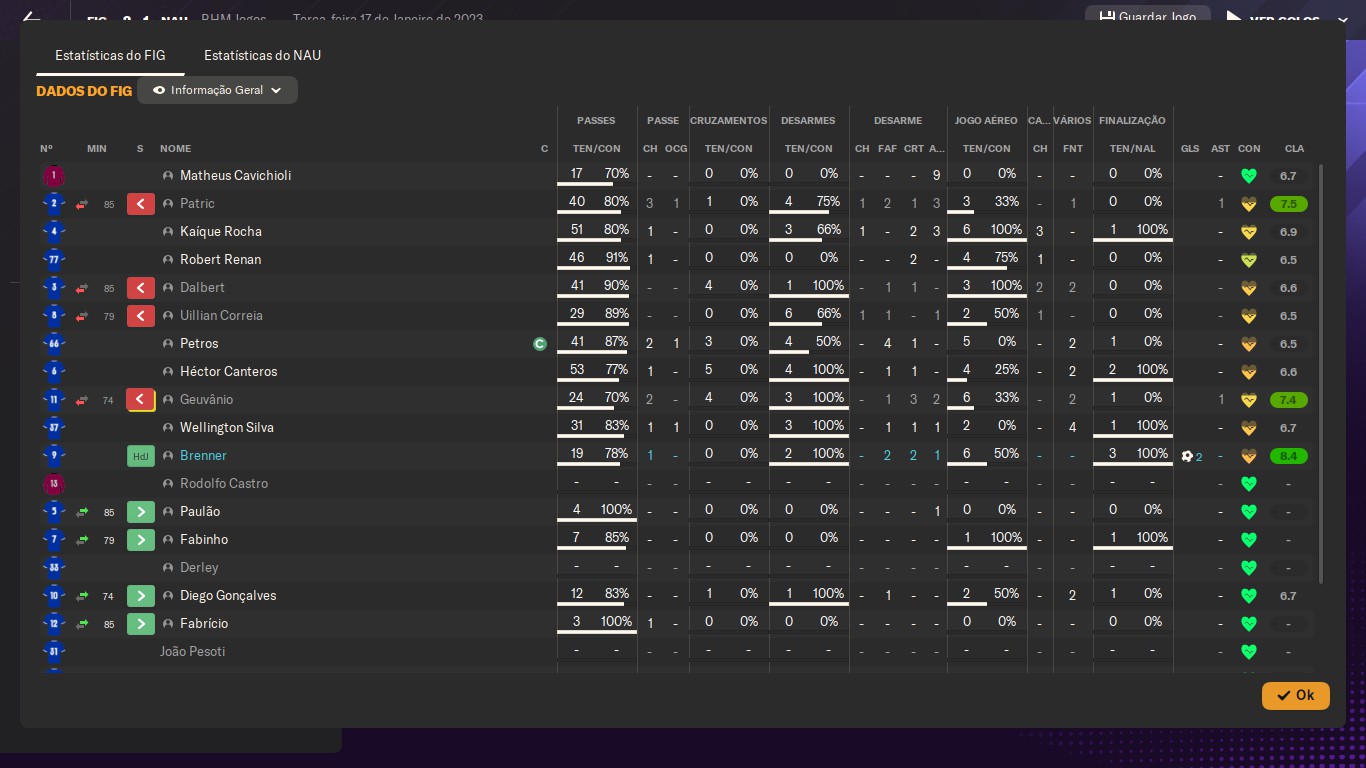Screen dimensions: 1366x768
Task: Open Héctor Canteros' player name
Action: point(228,372)
